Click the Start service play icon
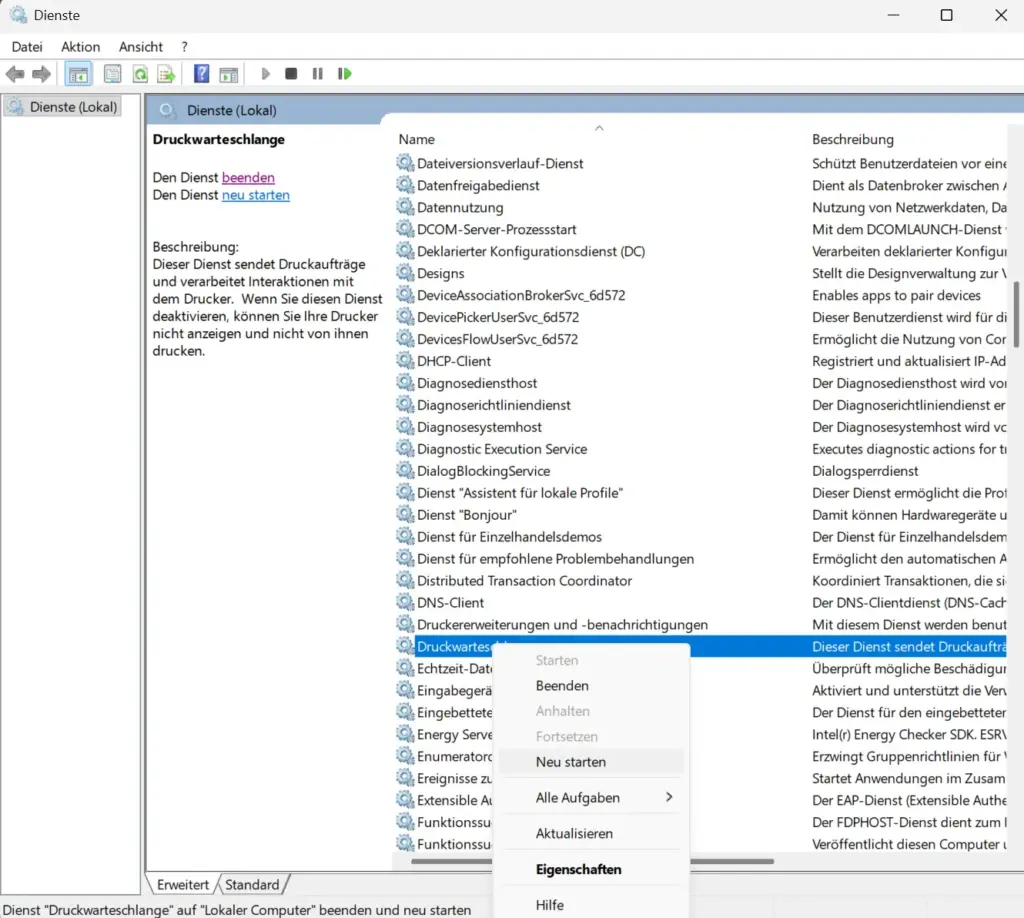Image resolution: width=1024 pixels, height=918 pixels. point(265,74)
